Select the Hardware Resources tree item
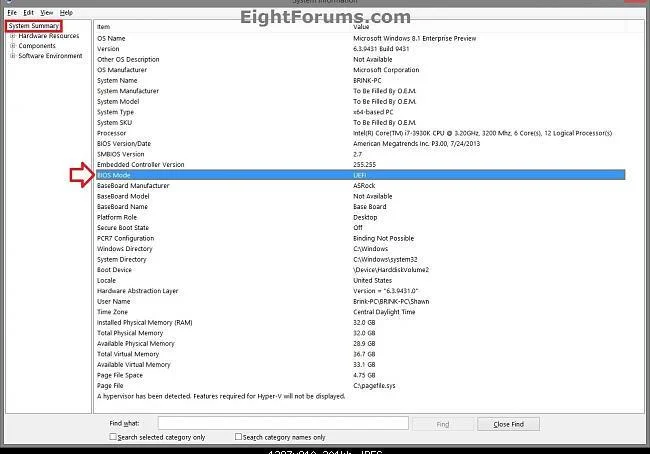 [49, 36]
